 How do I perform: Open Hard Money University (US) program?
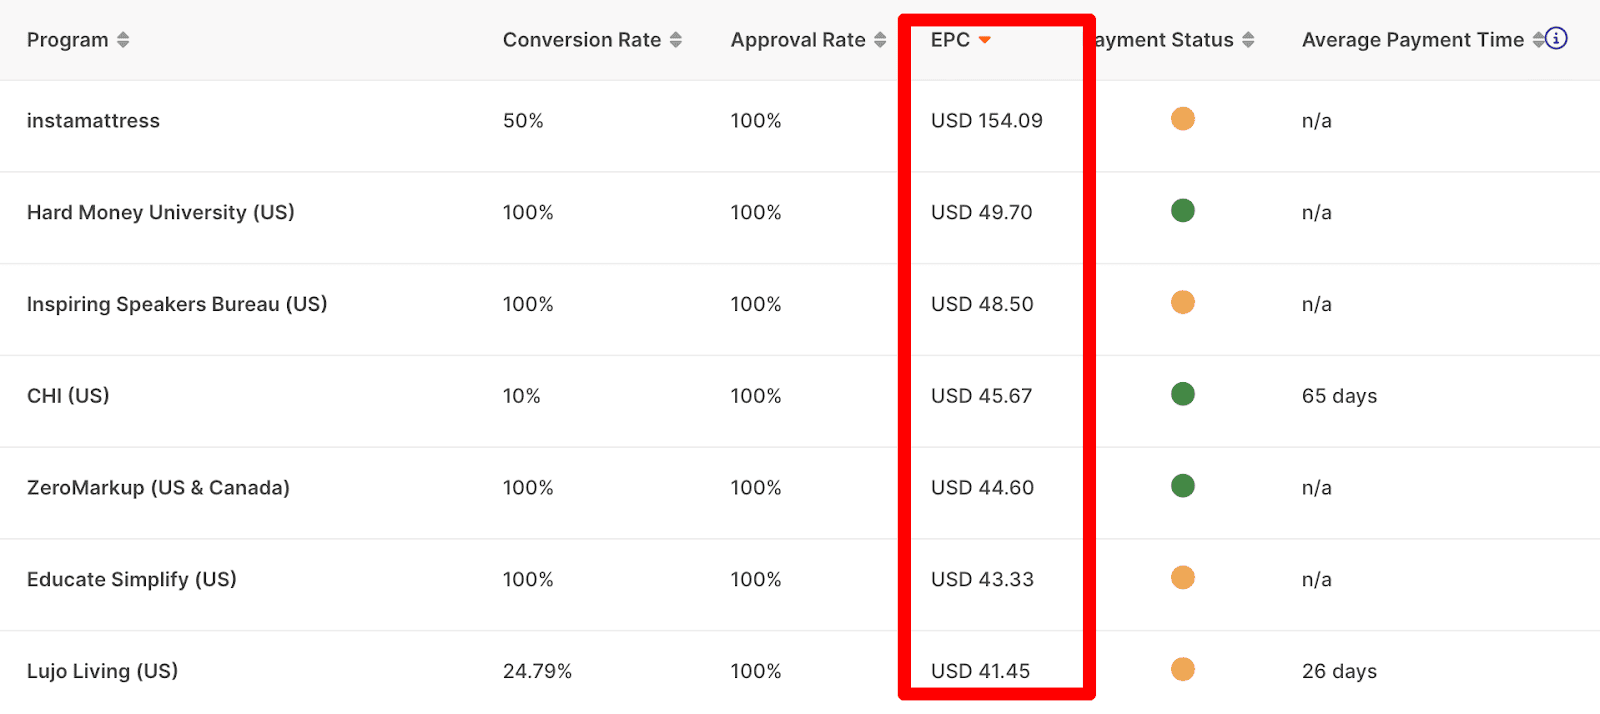click(160, 212)
